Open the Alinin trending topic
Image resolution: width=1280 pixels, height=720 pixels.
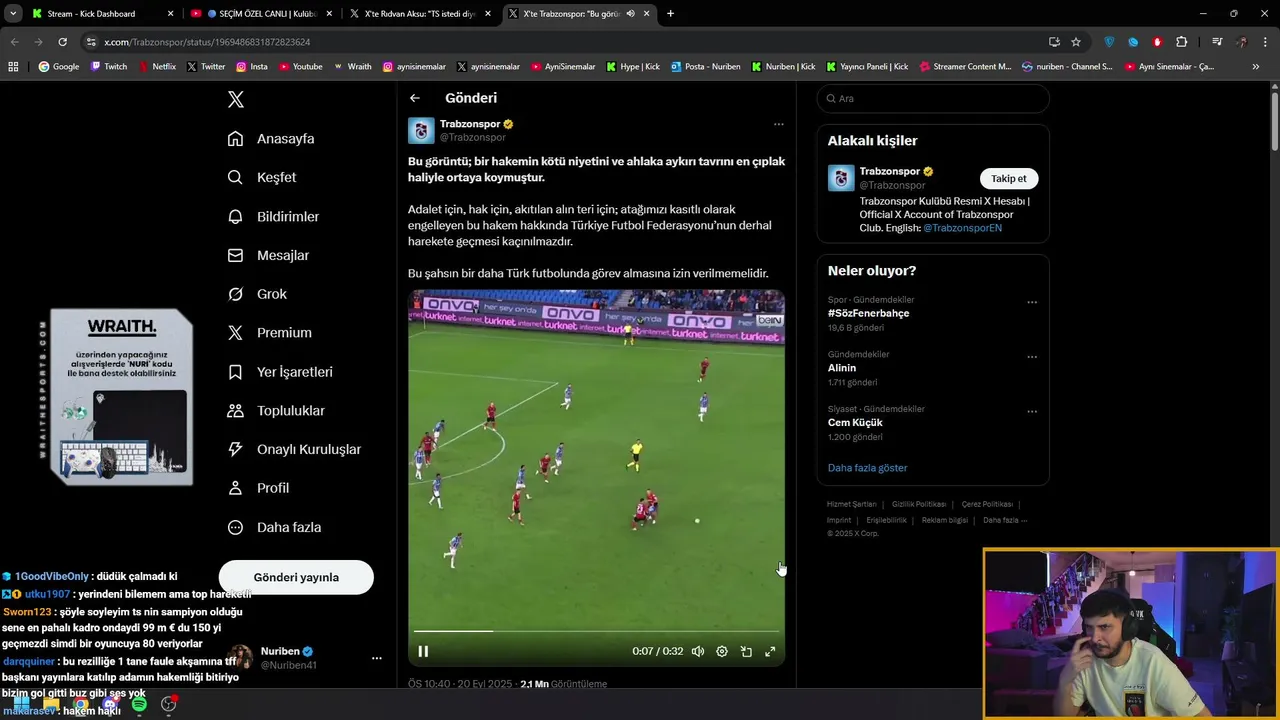[x=842, y=368]
